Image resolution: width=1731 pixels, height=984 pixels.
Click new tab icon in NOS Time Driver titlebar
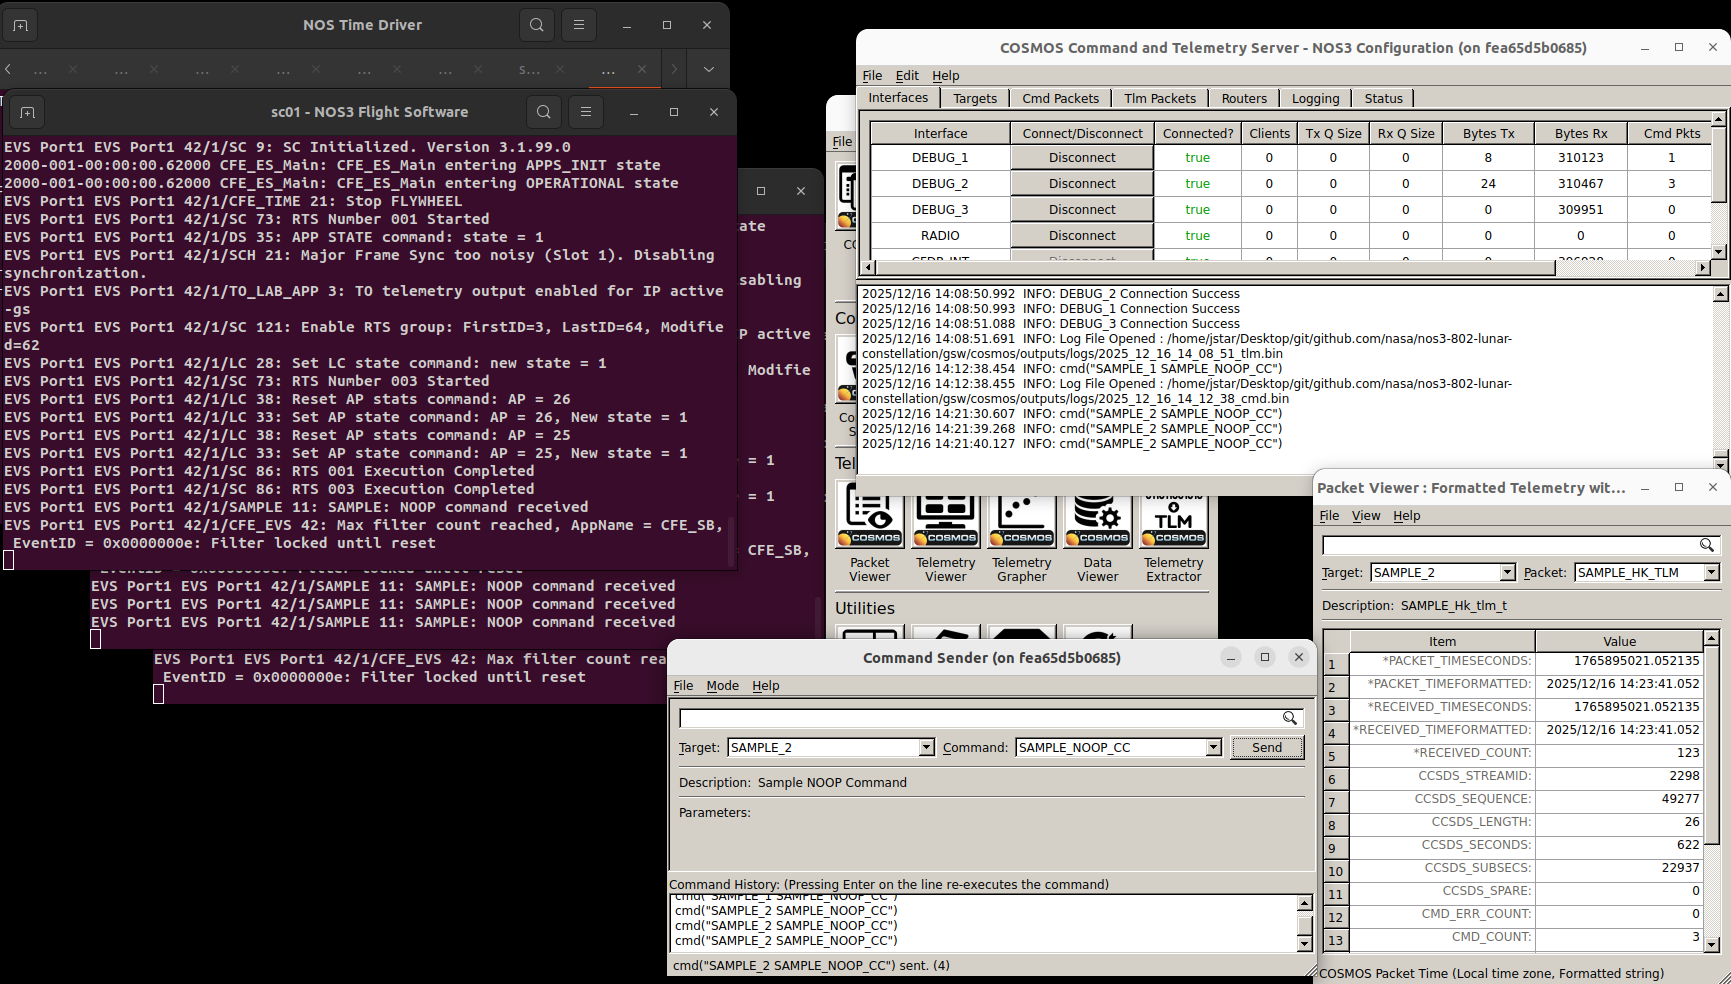pos(20,25)
